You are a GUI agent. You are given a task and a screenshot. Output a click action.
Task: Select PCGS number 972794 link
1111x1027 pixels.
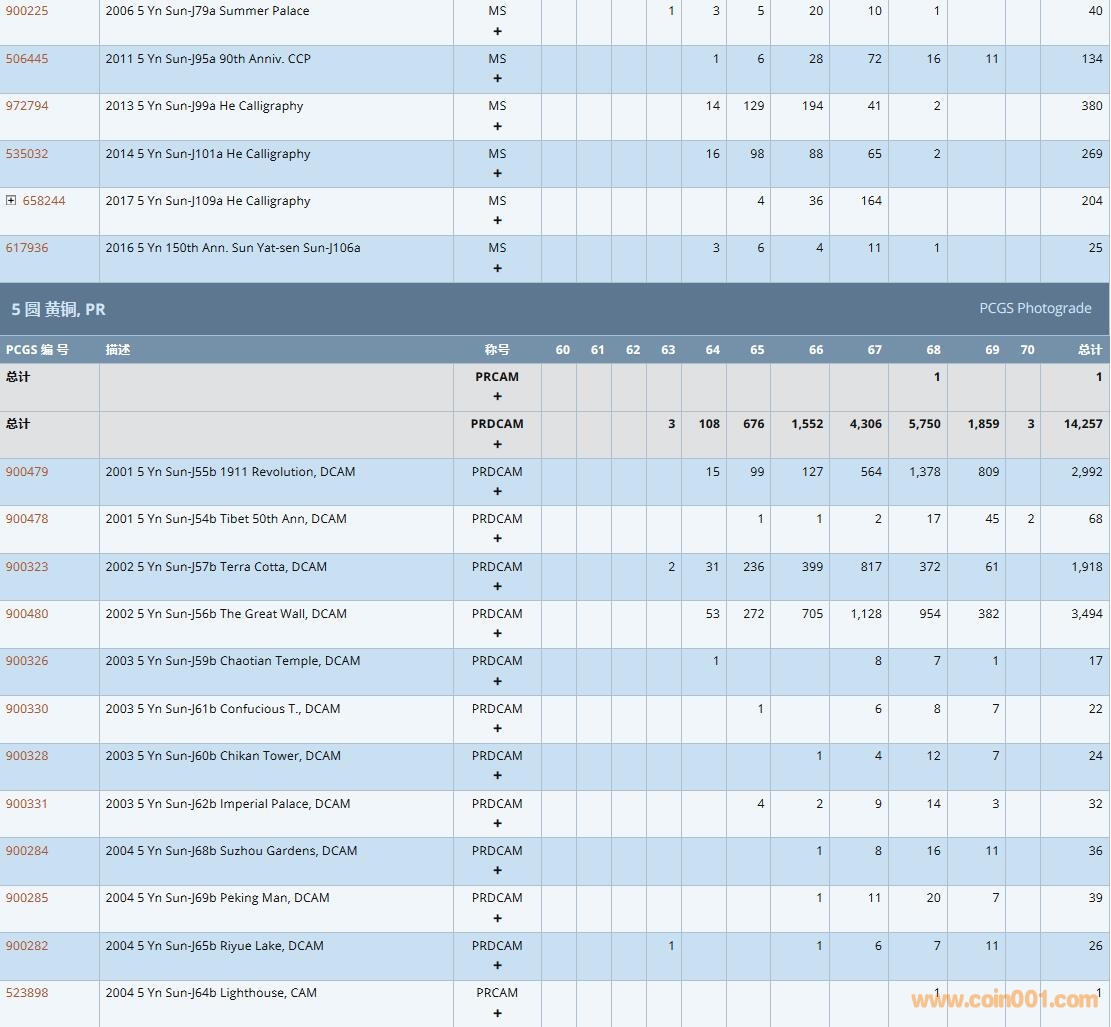[x=27, y=105]
